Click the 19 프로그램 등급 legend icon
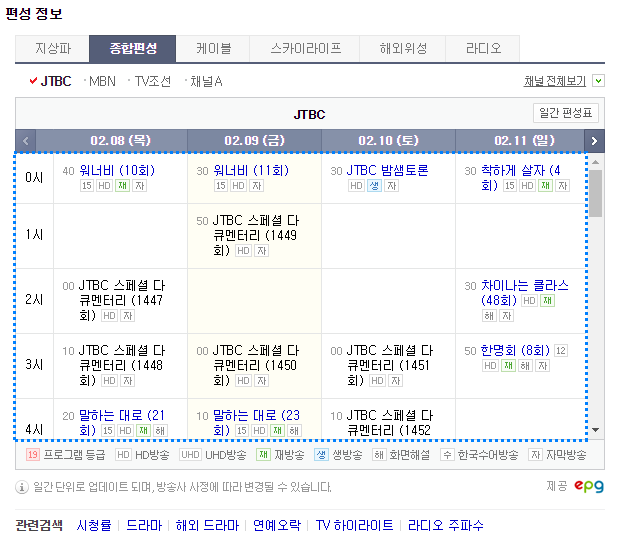 (33, 455)
